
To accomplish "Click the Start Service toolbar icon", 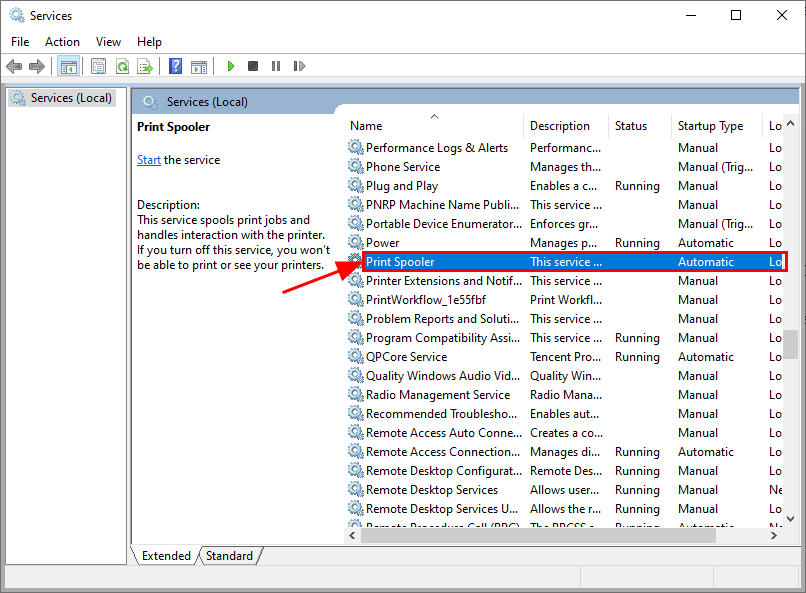I will [x=230, y=66].
